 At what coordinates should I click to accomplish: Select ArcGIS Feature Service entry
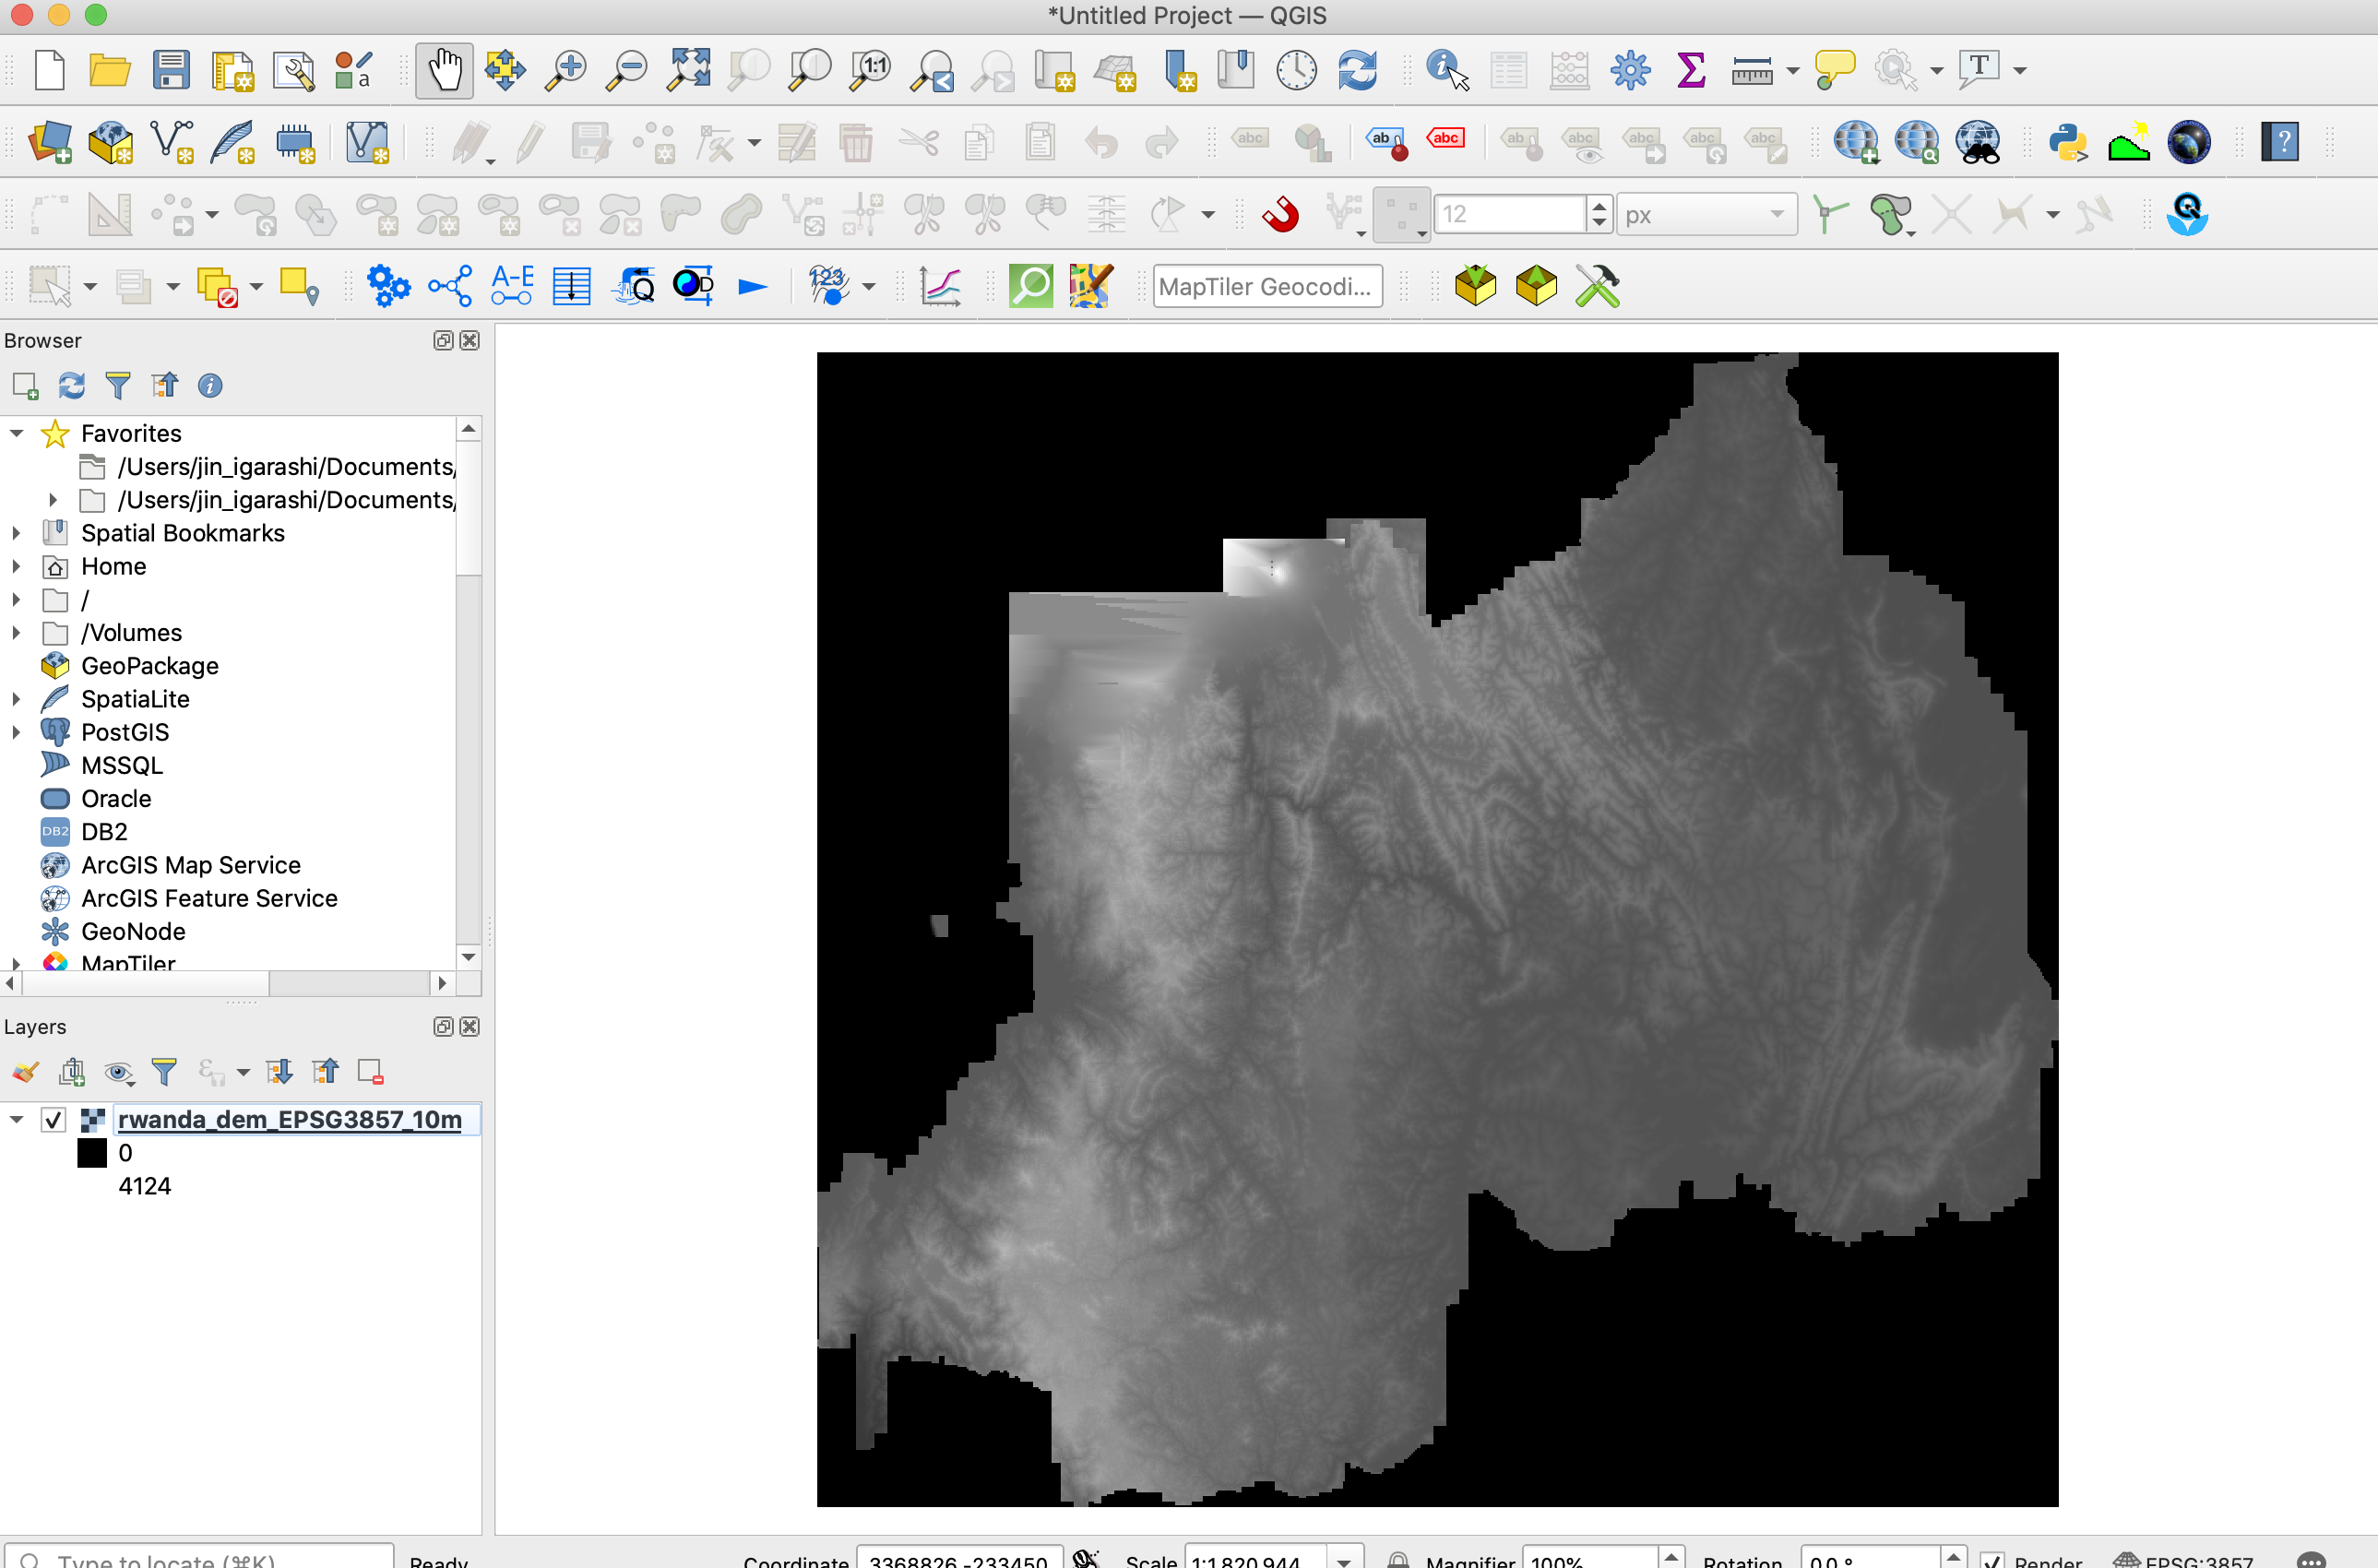[x=209, y=898]
